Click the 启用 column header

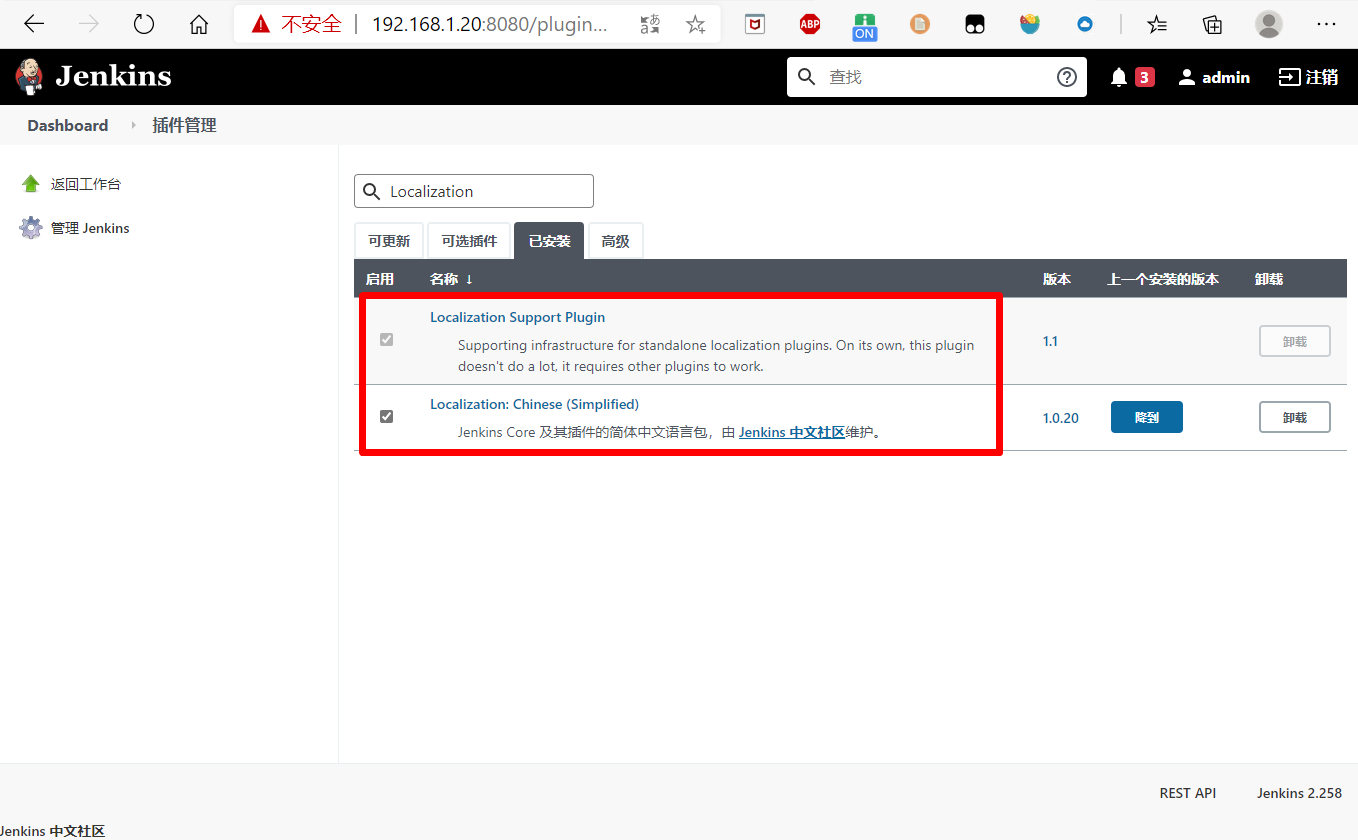click(380, 279)
